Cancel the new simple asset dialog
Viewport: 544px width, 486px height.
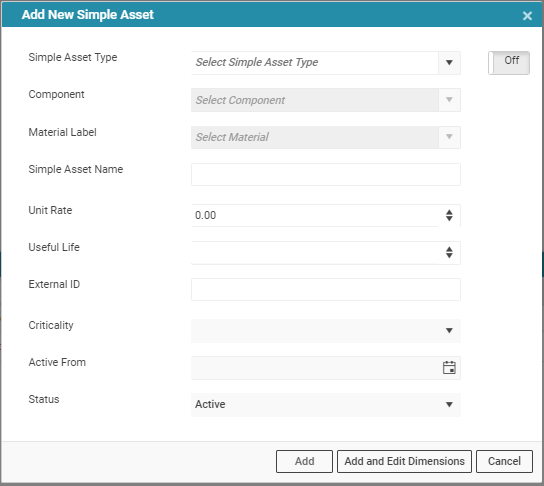[x=504, y=461]
